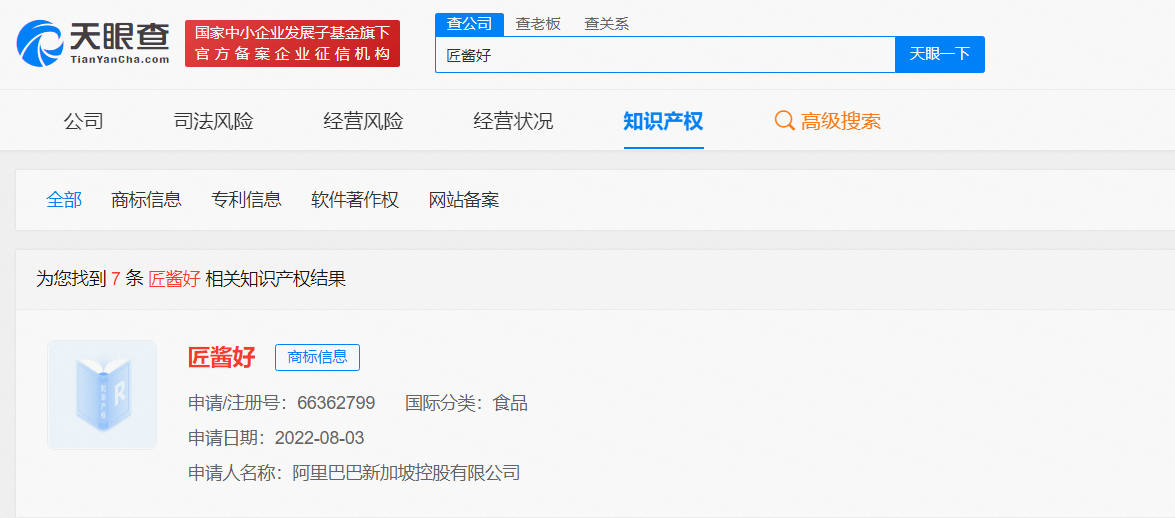Click the search input containing 匠酱好
The height and width of the screenshot is (518, 1175).
point(664,55)
